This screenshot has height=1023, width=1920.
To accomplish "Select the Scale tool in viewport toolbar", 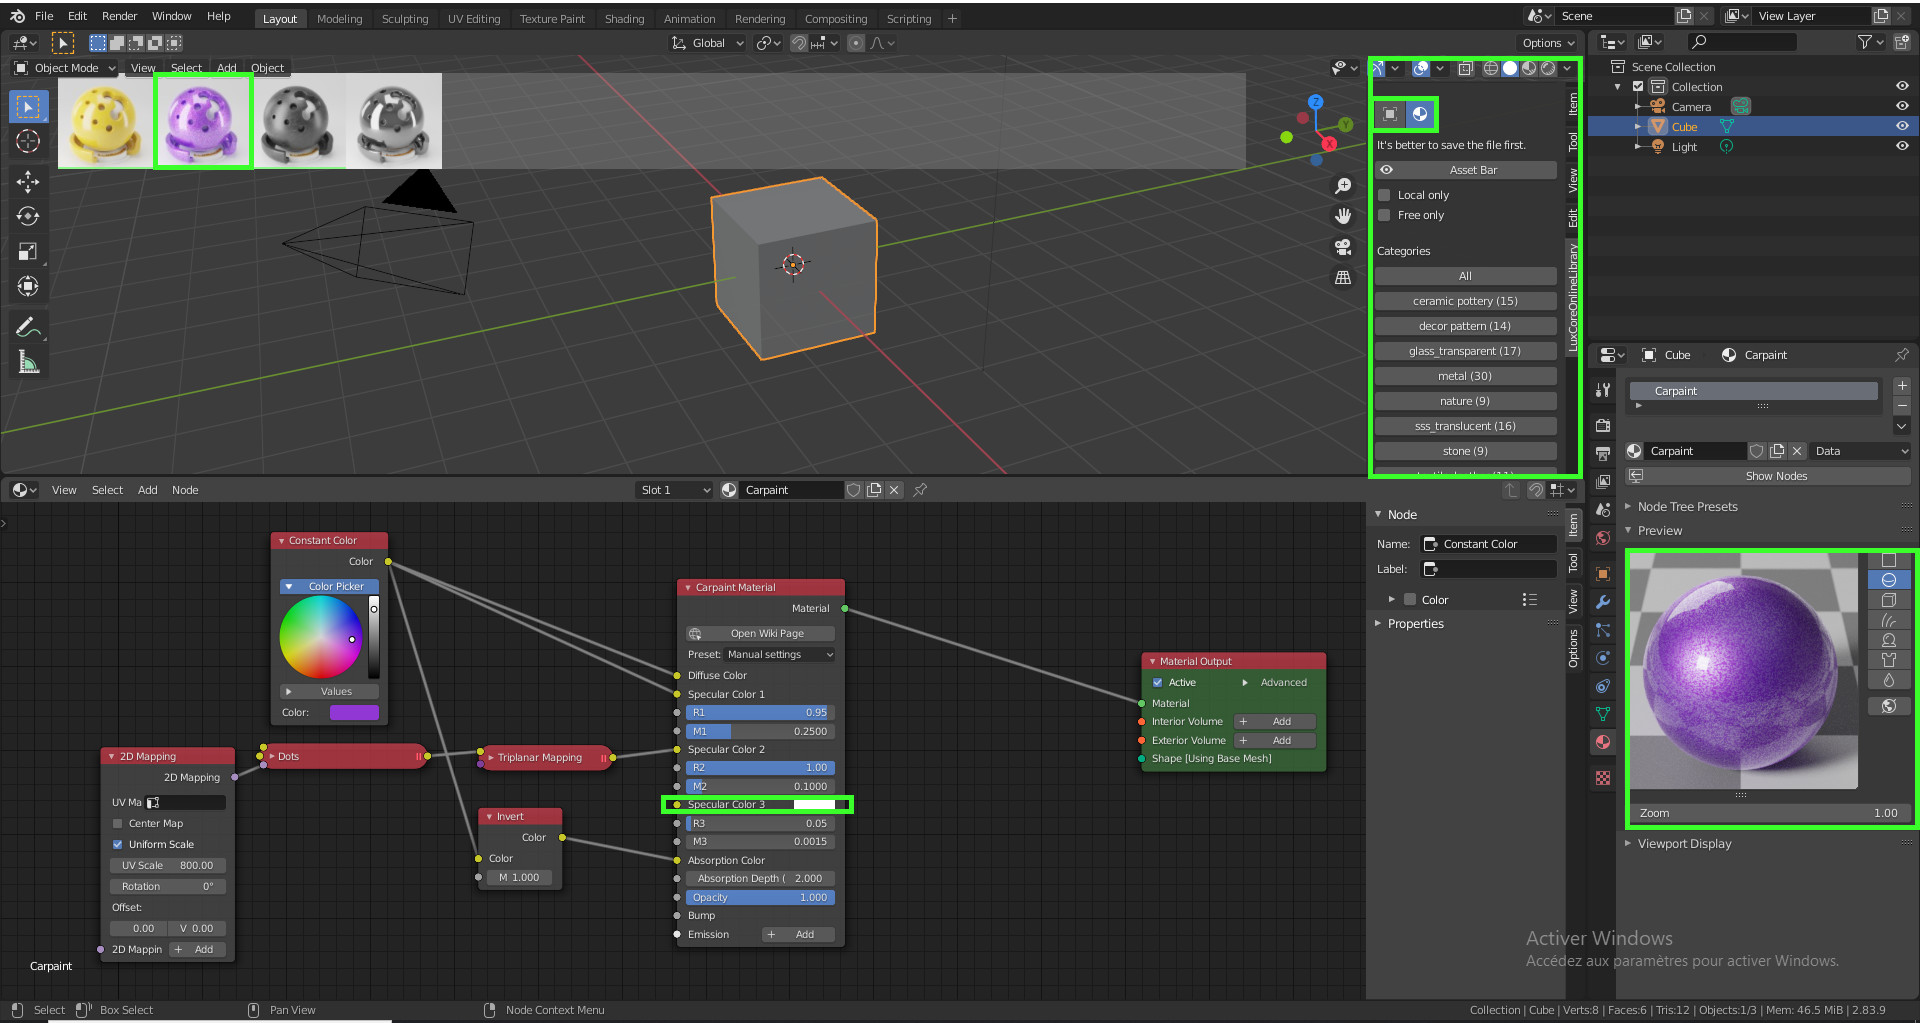I will [x=28, y=252].
